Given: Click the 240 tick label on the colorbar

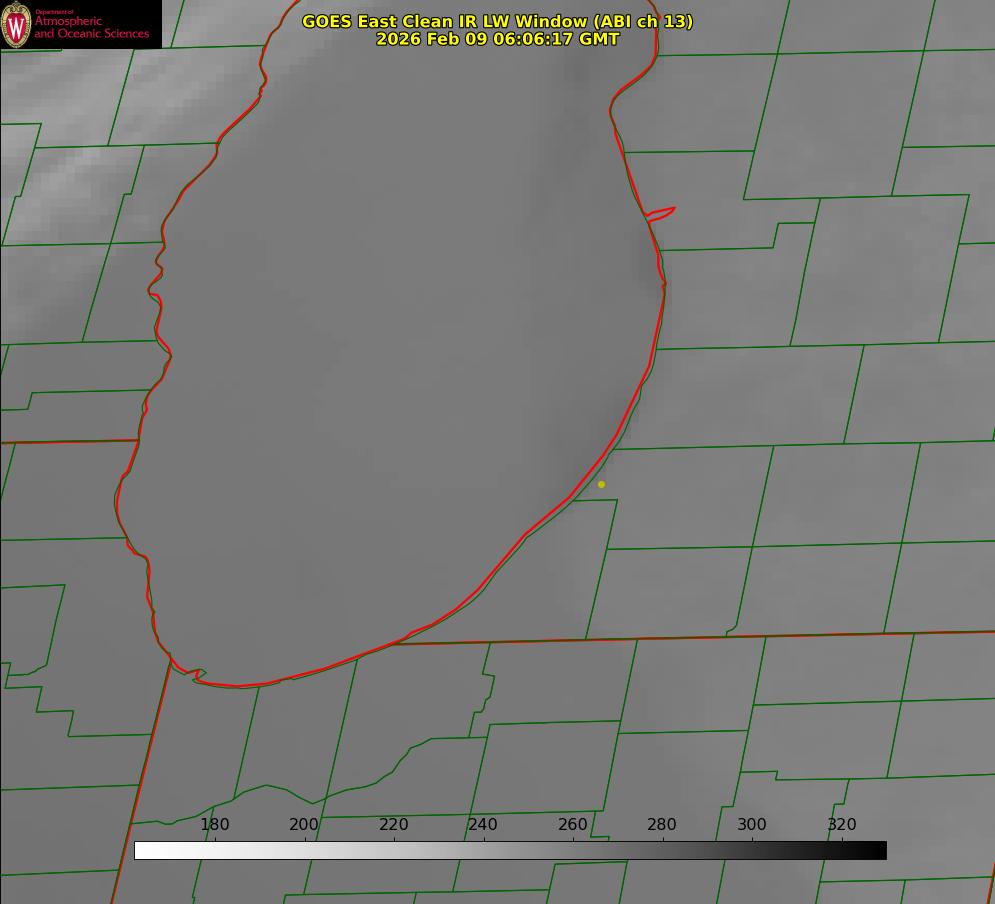Looking at the screenshot, I should click(x=483, y=824).
